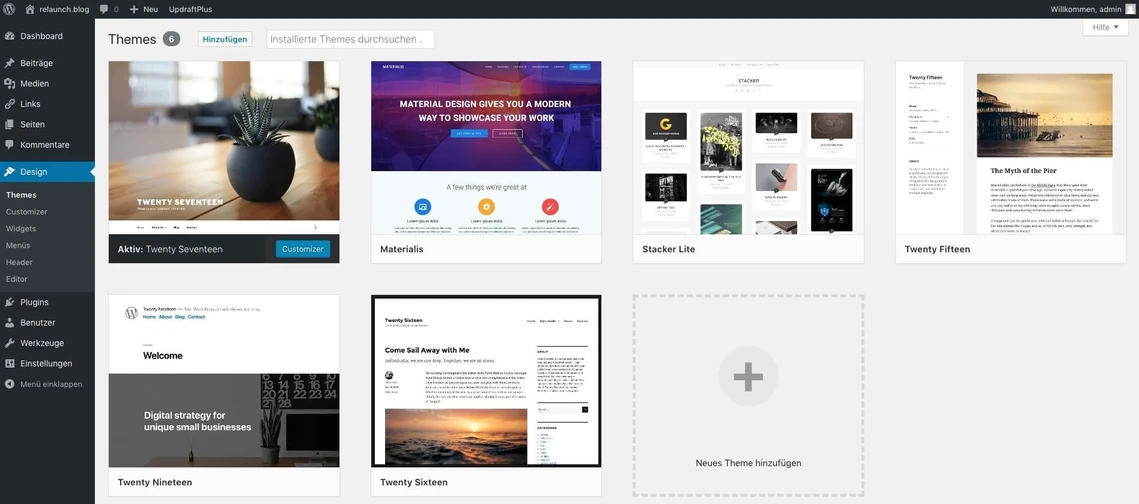Open the Widgets submenu item
Viewport: 1139px width, 504px height.
pyautogui.click(x=21, y=229)
